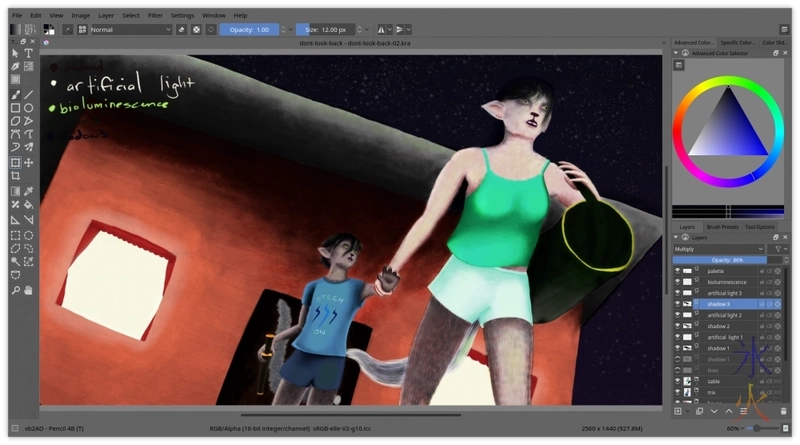Select the artificial light 2 layer

[724, 315]
